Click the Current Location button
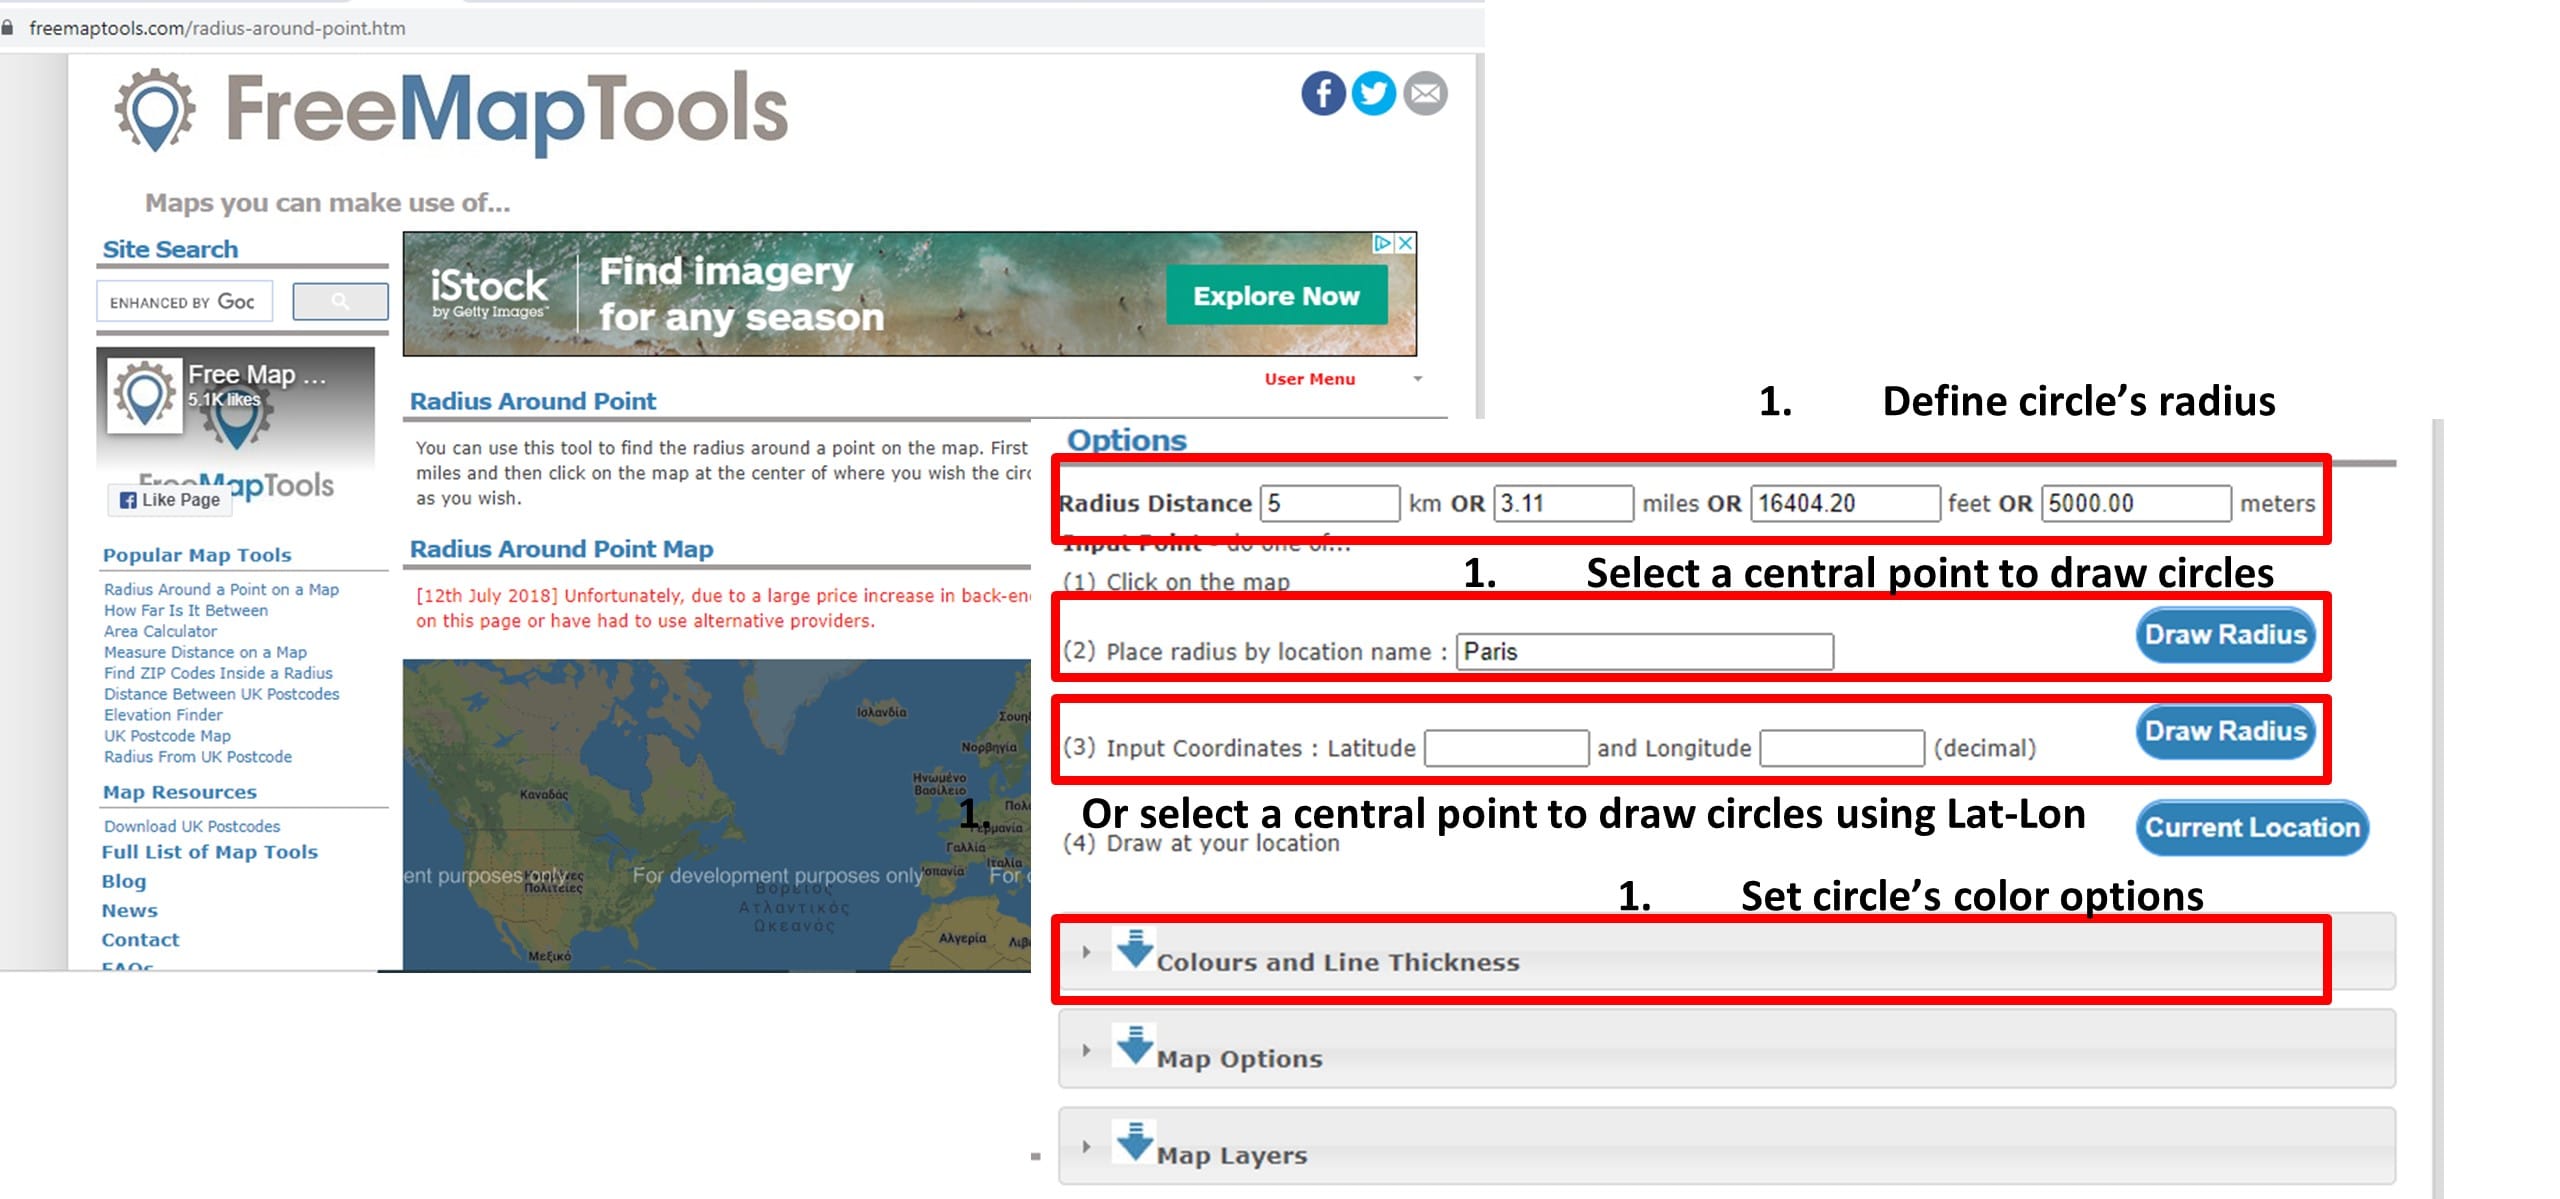Screen dimensions: 2560x1199 [x=2252, y=828]
